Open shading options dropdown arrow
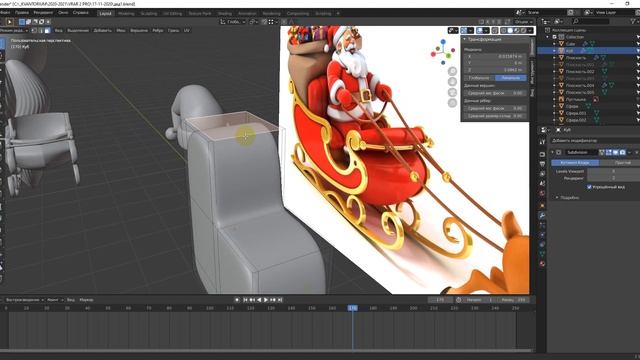Viewport: 640px width, 360px height. pyautogui.click(x=530, y=31)
